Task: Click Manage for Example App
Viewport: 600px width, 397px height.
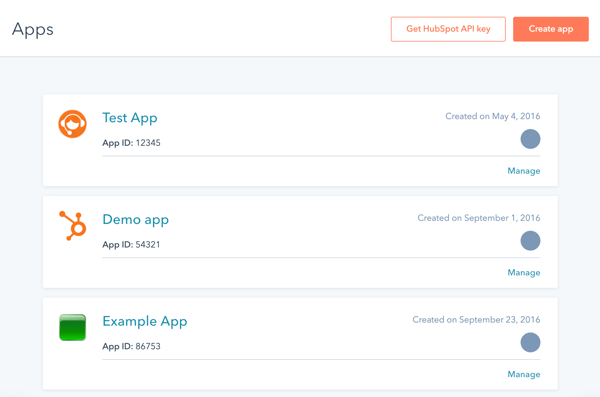Action: coord(524,374)
